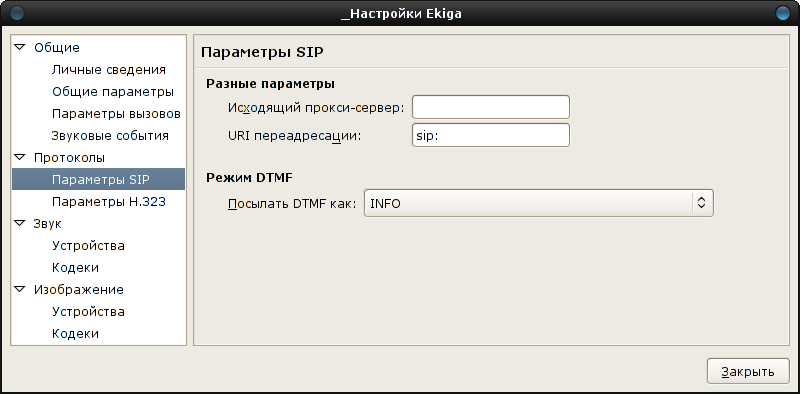The image size is (800, 394).
Task: Collapse the Общие tree section
Action: click(20, 47)
